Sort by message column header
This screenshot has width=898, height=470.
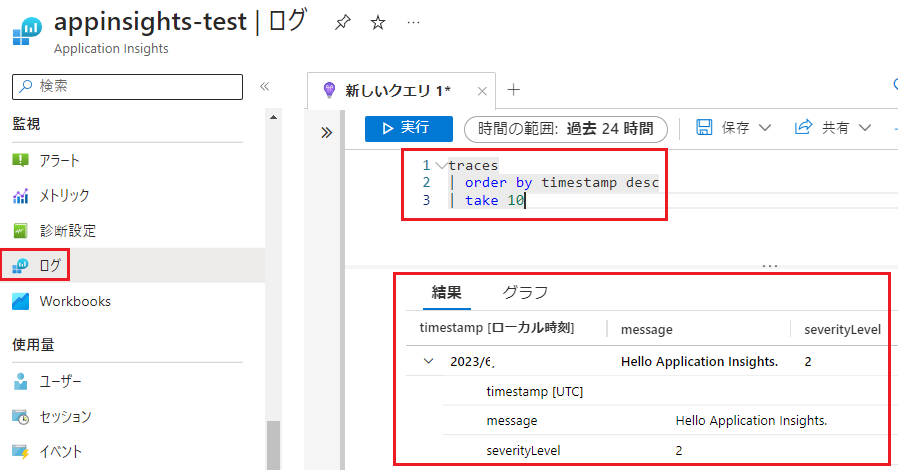[x=647, y=330]
